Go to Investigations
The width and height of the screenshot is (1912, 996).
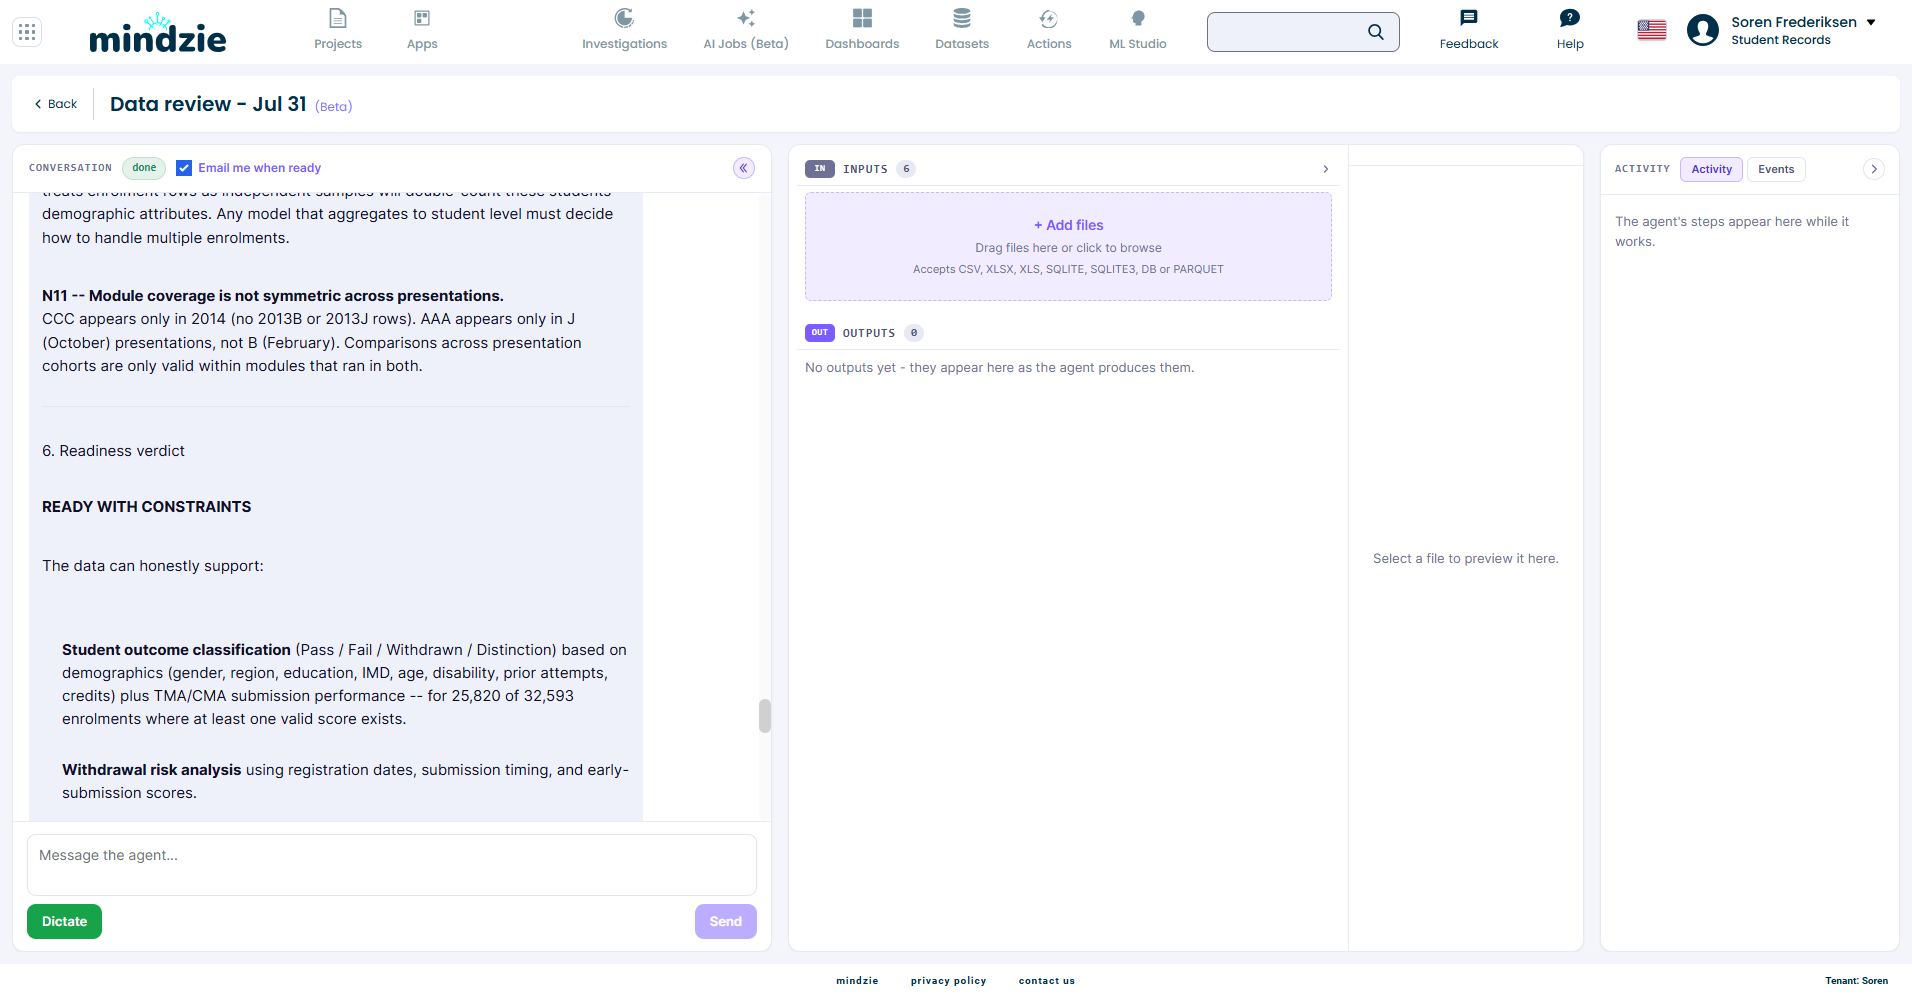[x=624, y=30]
